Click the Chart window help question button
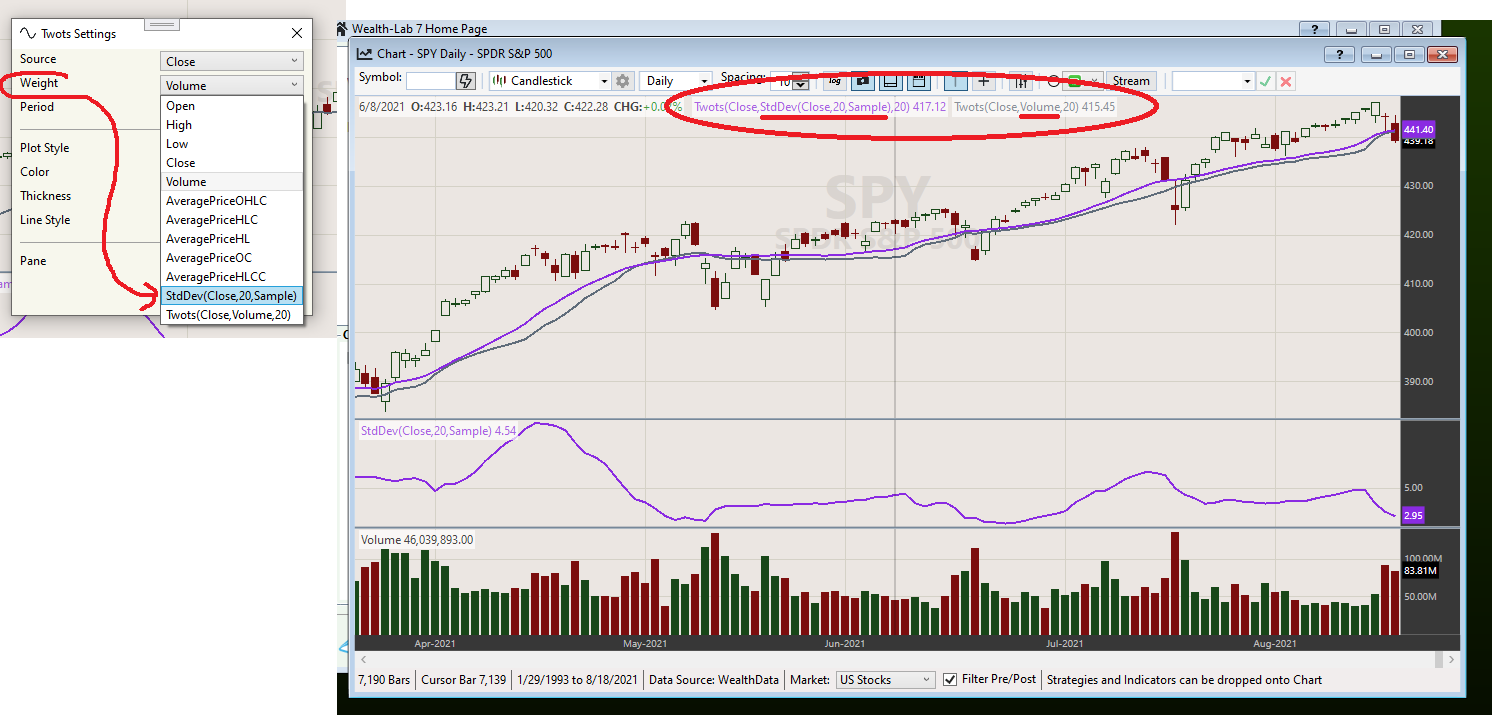This screenshot has width=1492, height=715. pyautogui.click(x=1339, y=54)
